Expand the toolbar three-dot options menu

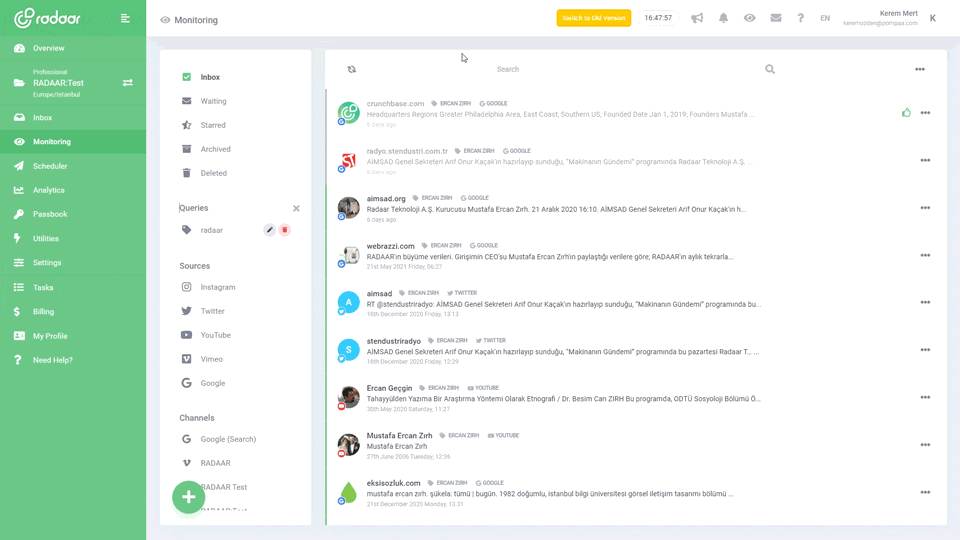click(x=919, y=70)
